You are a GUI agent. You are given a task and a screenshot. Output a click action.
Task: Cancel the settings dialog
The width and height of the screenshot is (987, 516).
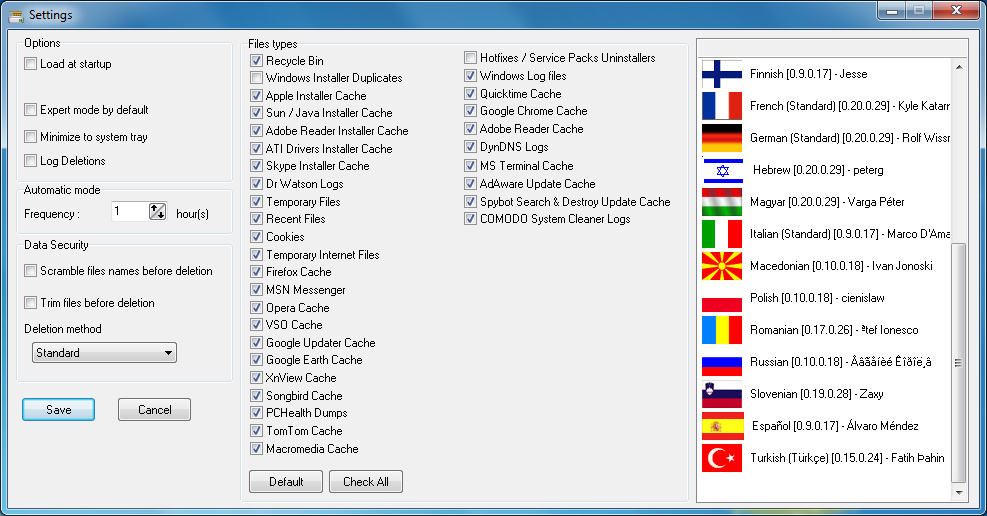[x=154, y=410]
